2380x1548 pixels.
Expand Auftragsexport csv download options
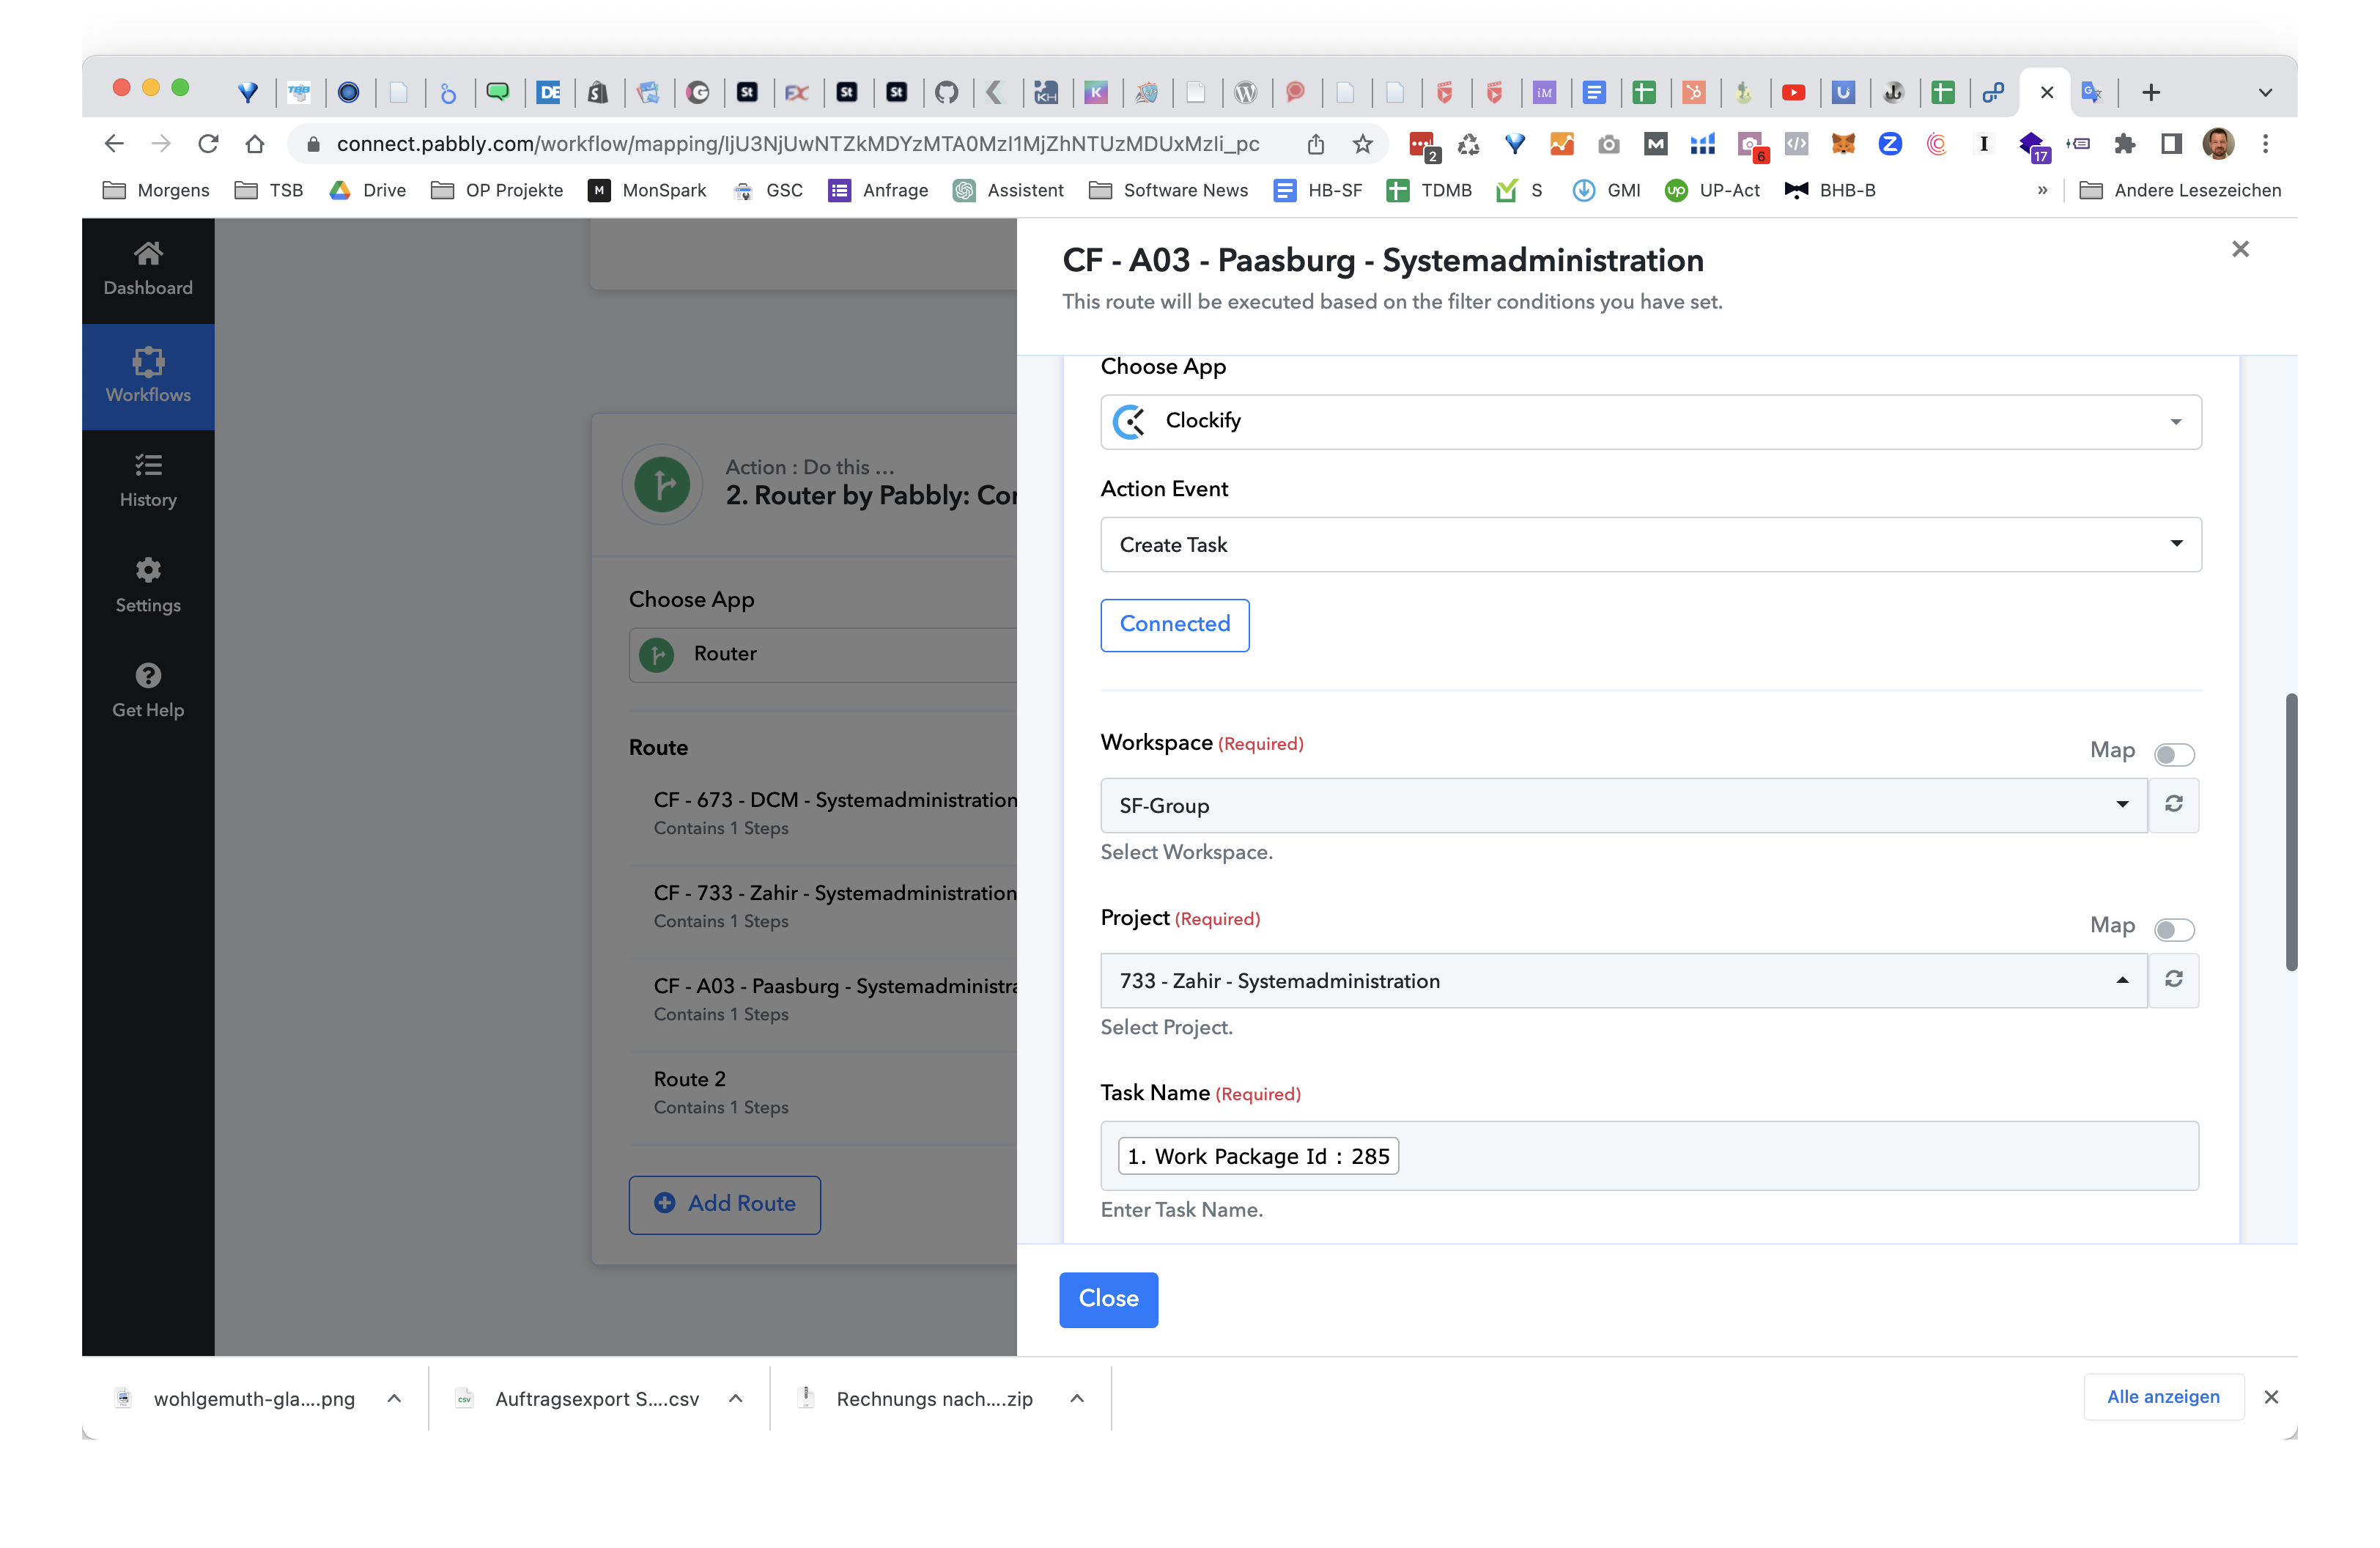pos(735,1398)
